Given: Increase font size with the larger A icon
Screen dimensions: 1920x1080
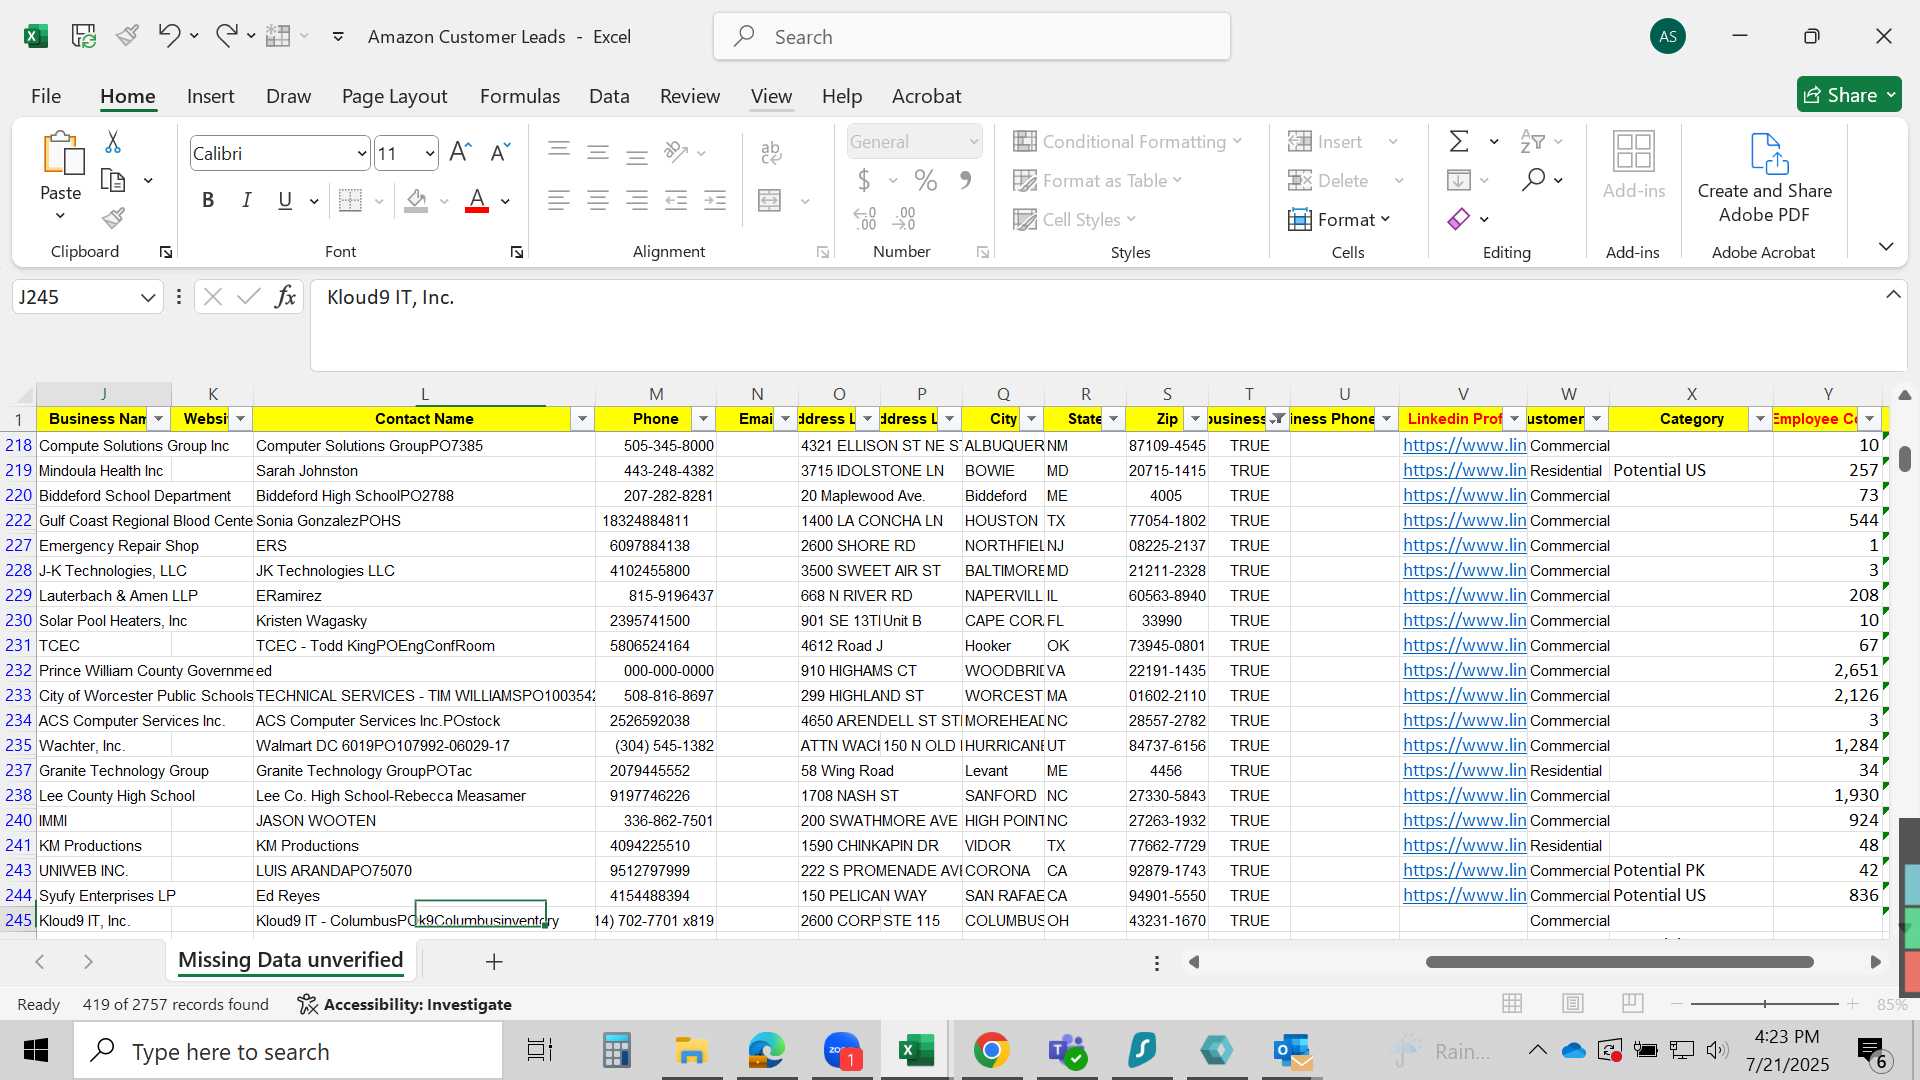Looking at the screenshot, I should (x=460, y=152).
